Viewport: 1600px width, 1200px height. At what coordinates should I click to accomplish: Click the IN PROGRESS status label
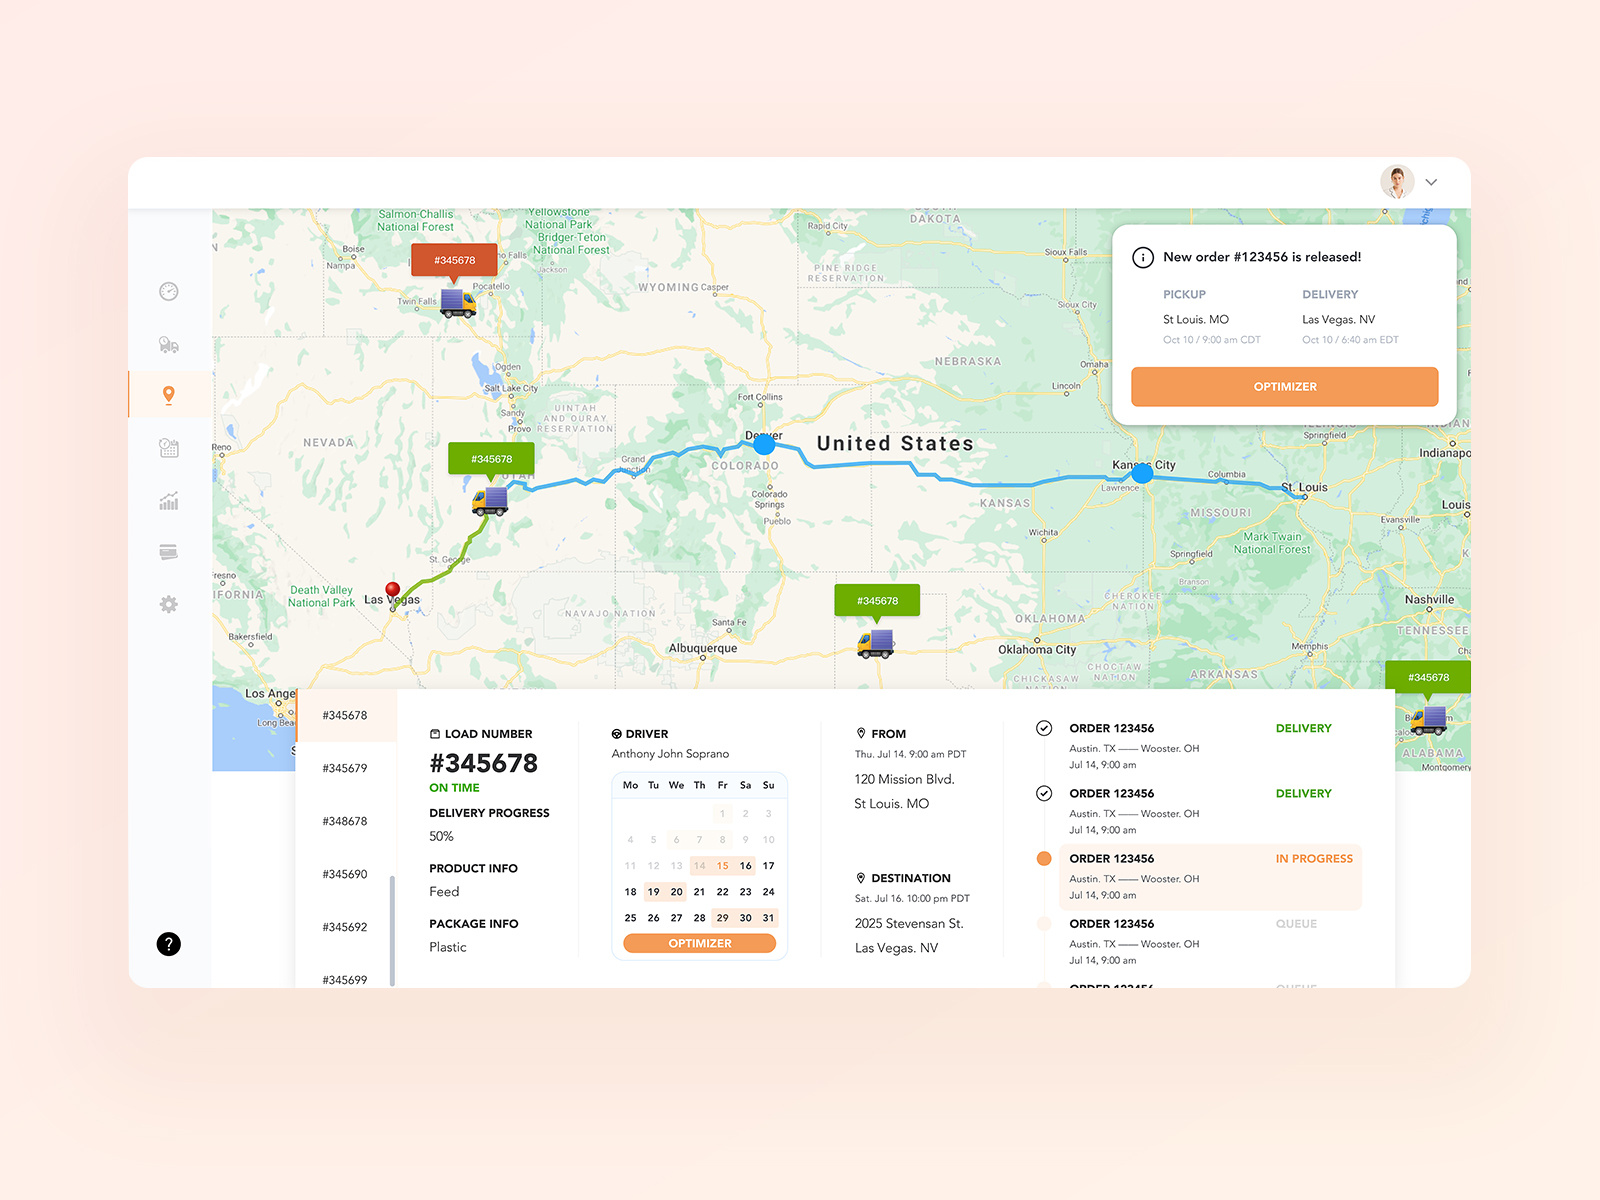point(1314,859)
